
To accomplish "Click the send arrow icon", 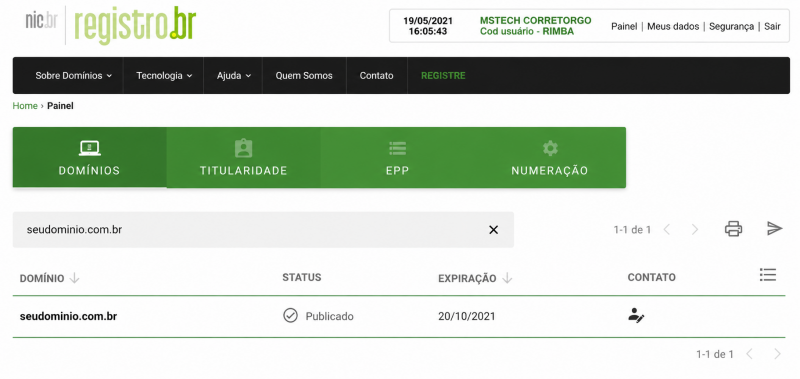I will click(x=774, y=229).
